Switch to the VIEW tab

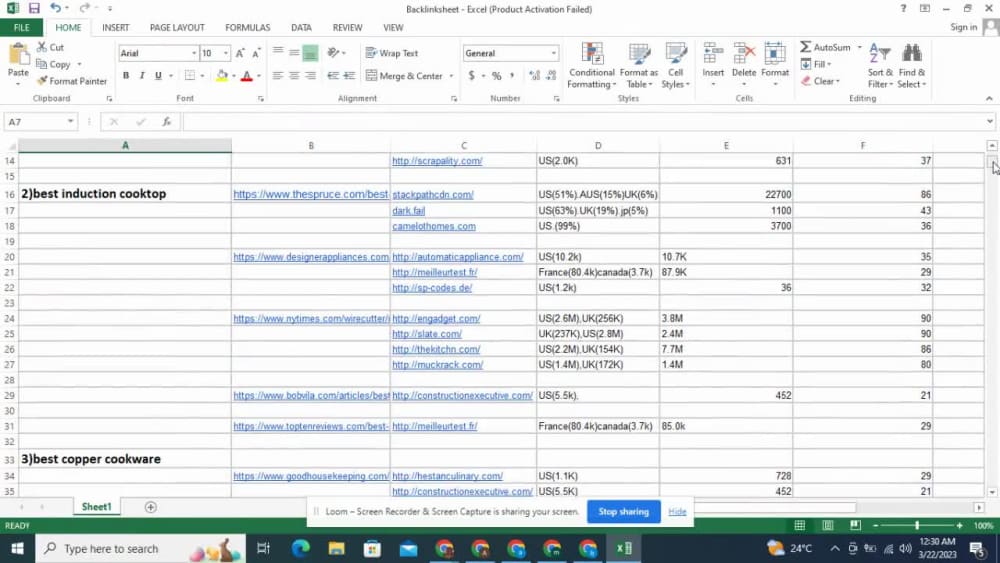[x=393, y=27]
